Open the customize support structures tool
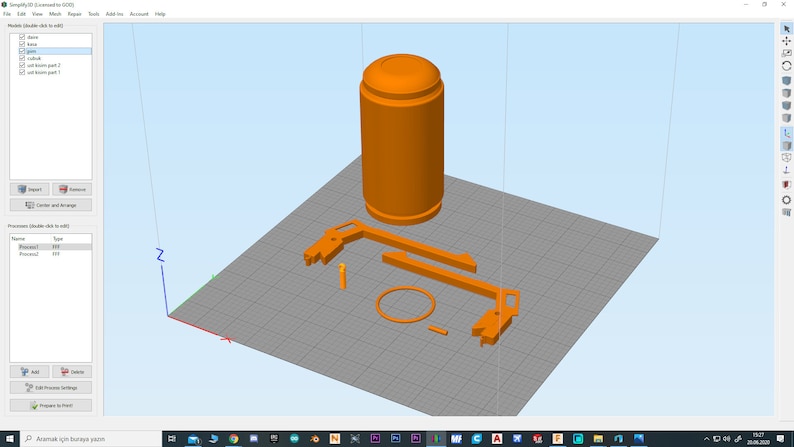This screenshot has height=447, width=794. [786, 213]
